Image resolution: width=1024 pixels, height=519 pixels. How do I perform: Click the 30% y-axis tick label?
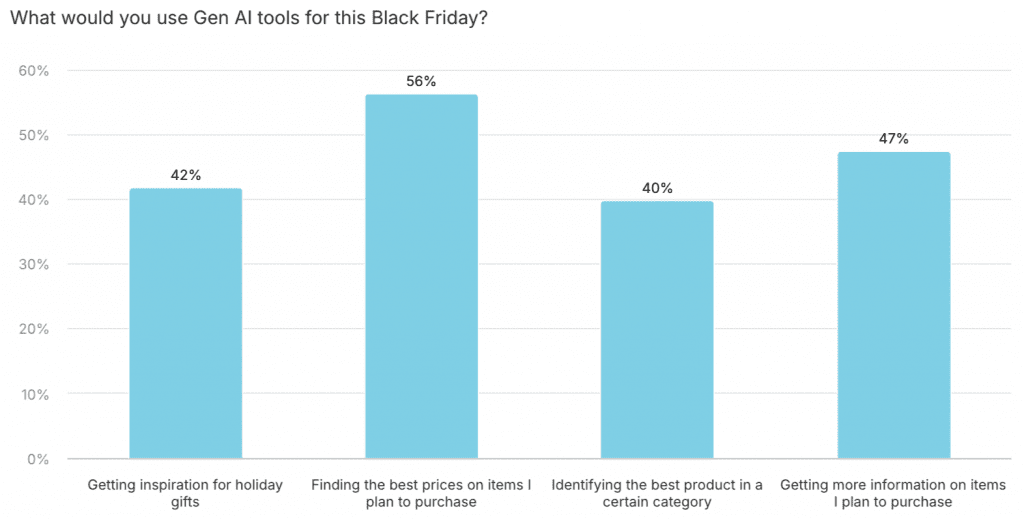[x=34, y=265]
